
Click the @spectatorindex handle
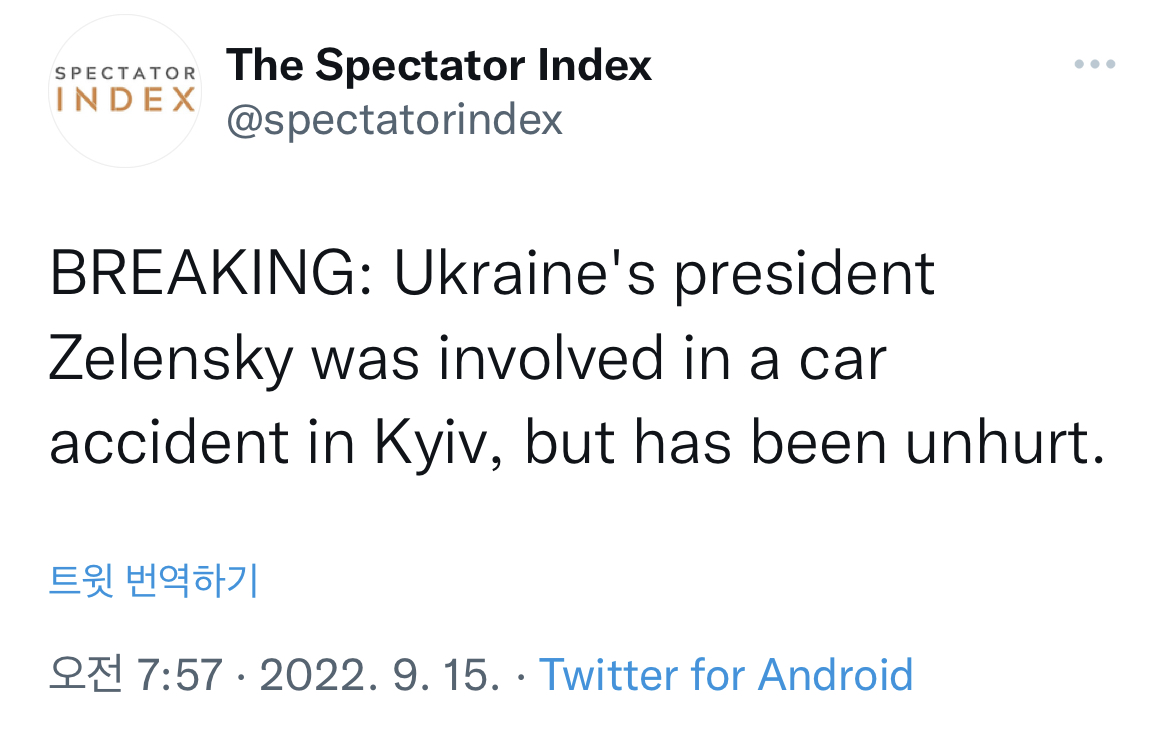(395, 120)
